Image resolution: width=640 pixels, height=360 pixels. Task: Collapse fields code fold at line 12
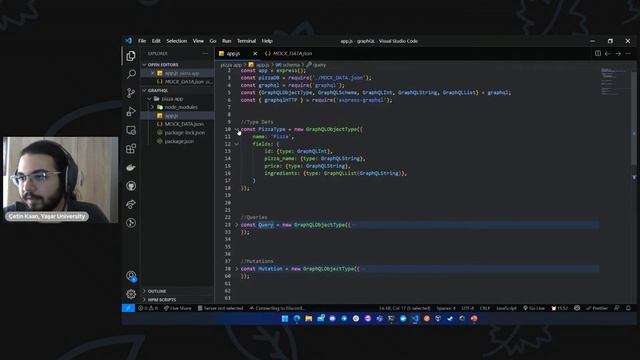236,144
